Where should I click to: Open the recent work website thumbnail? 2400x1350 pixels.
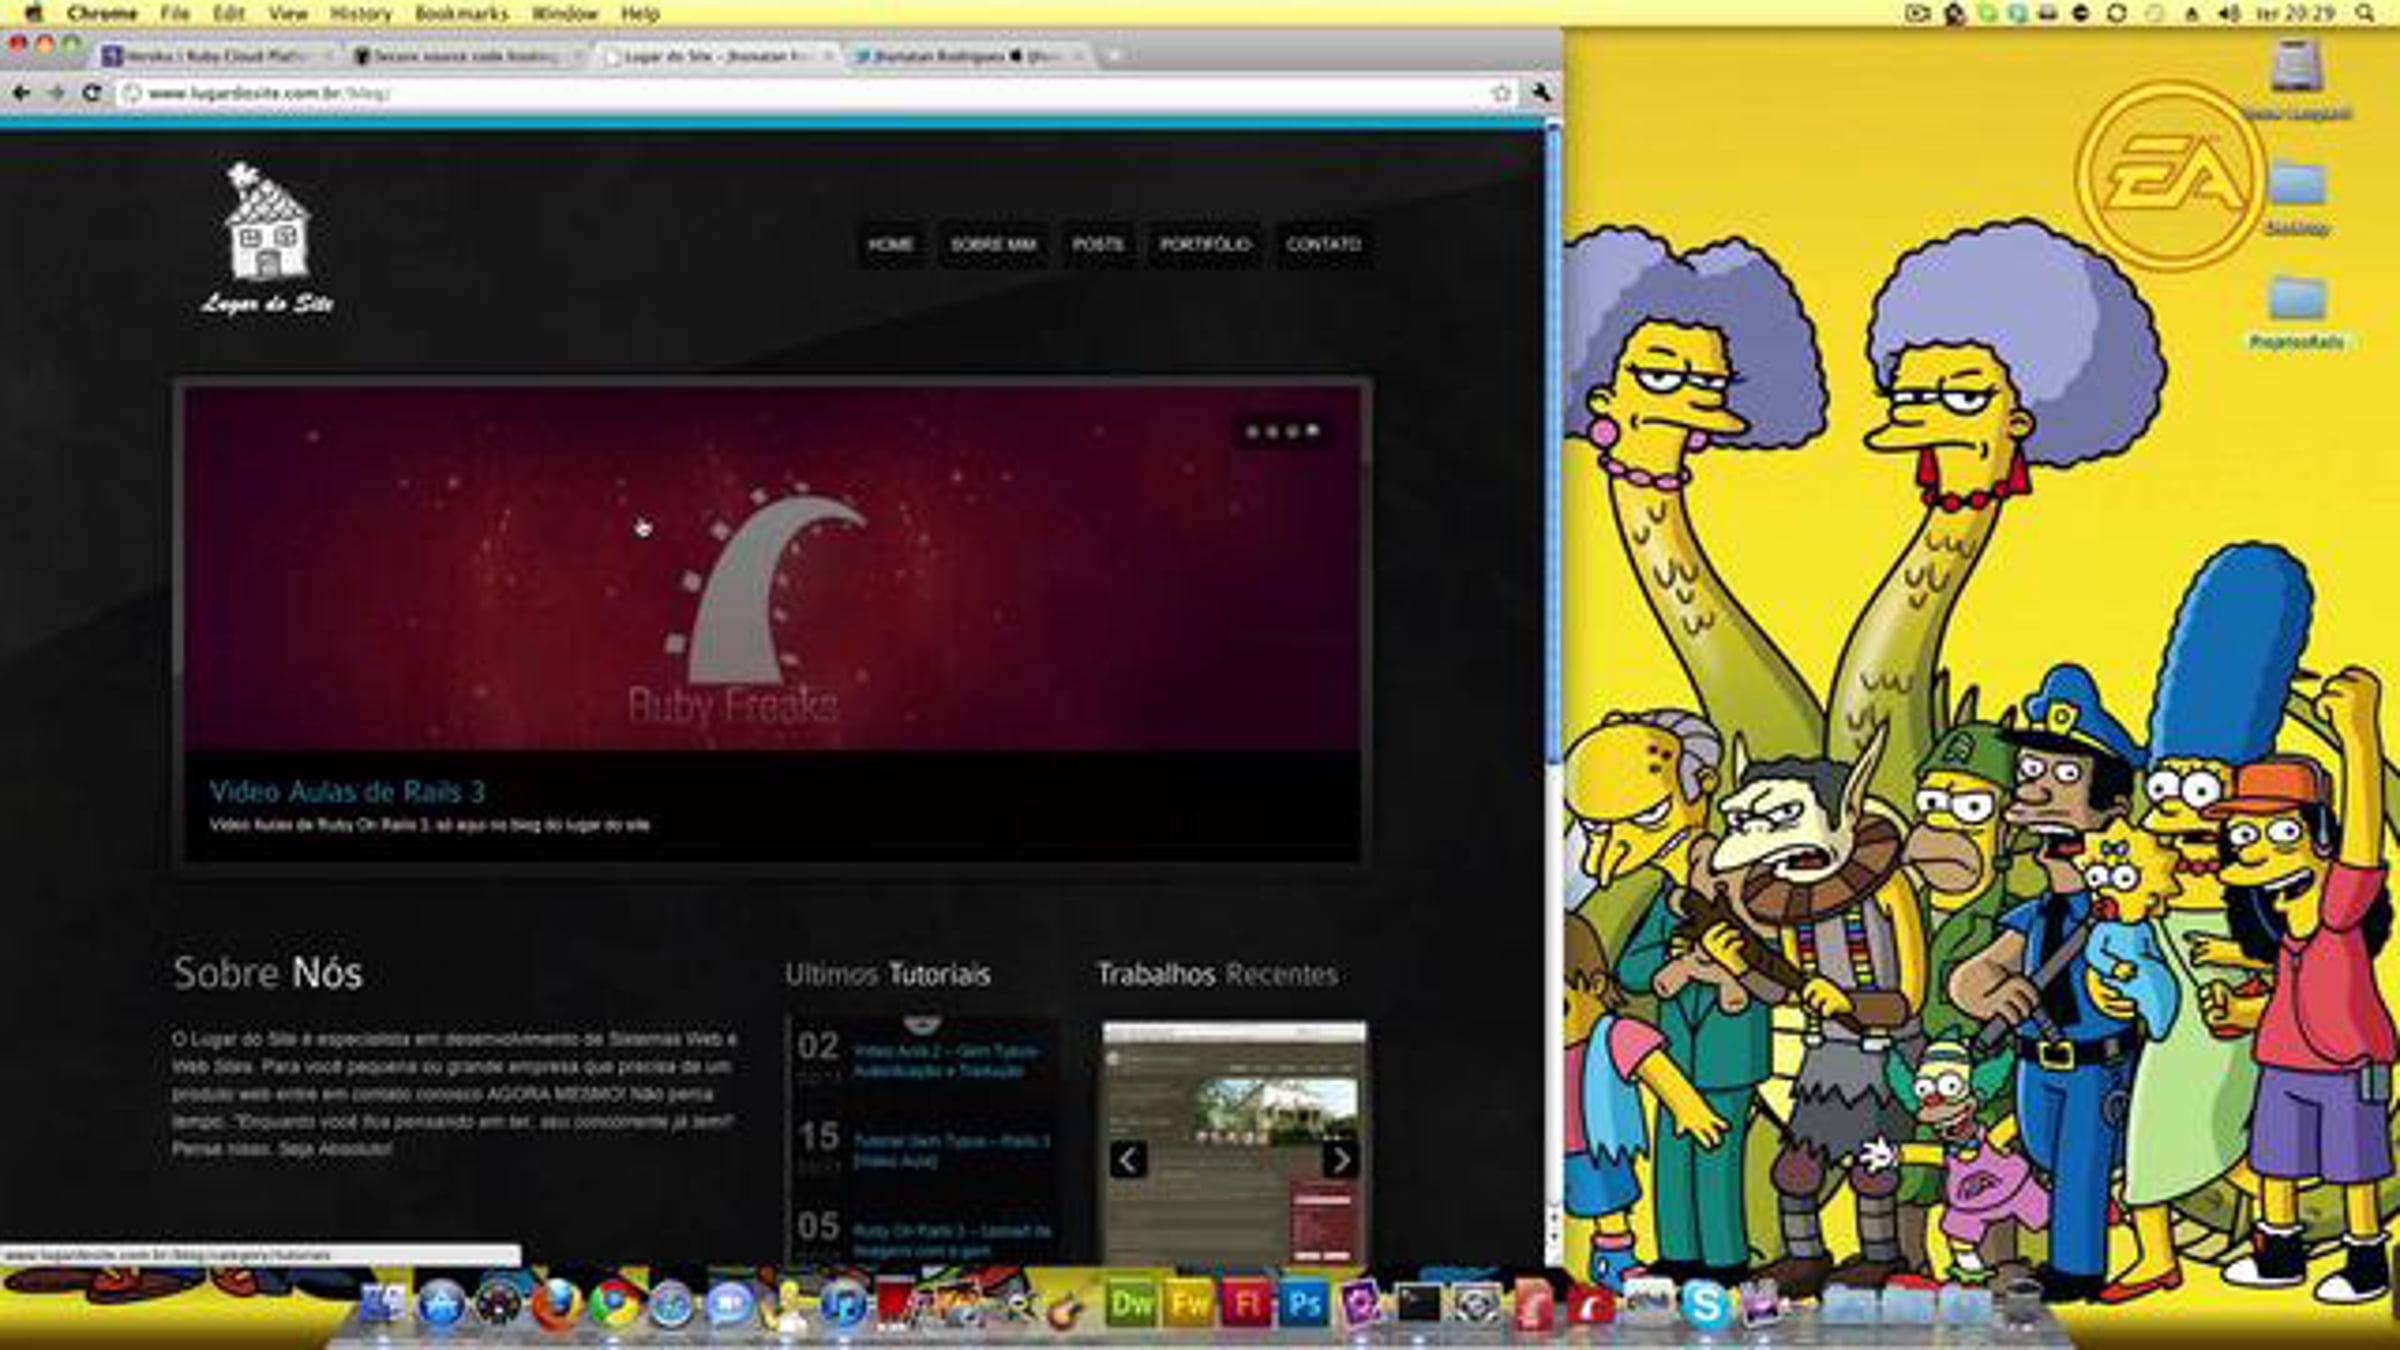1234,1143
